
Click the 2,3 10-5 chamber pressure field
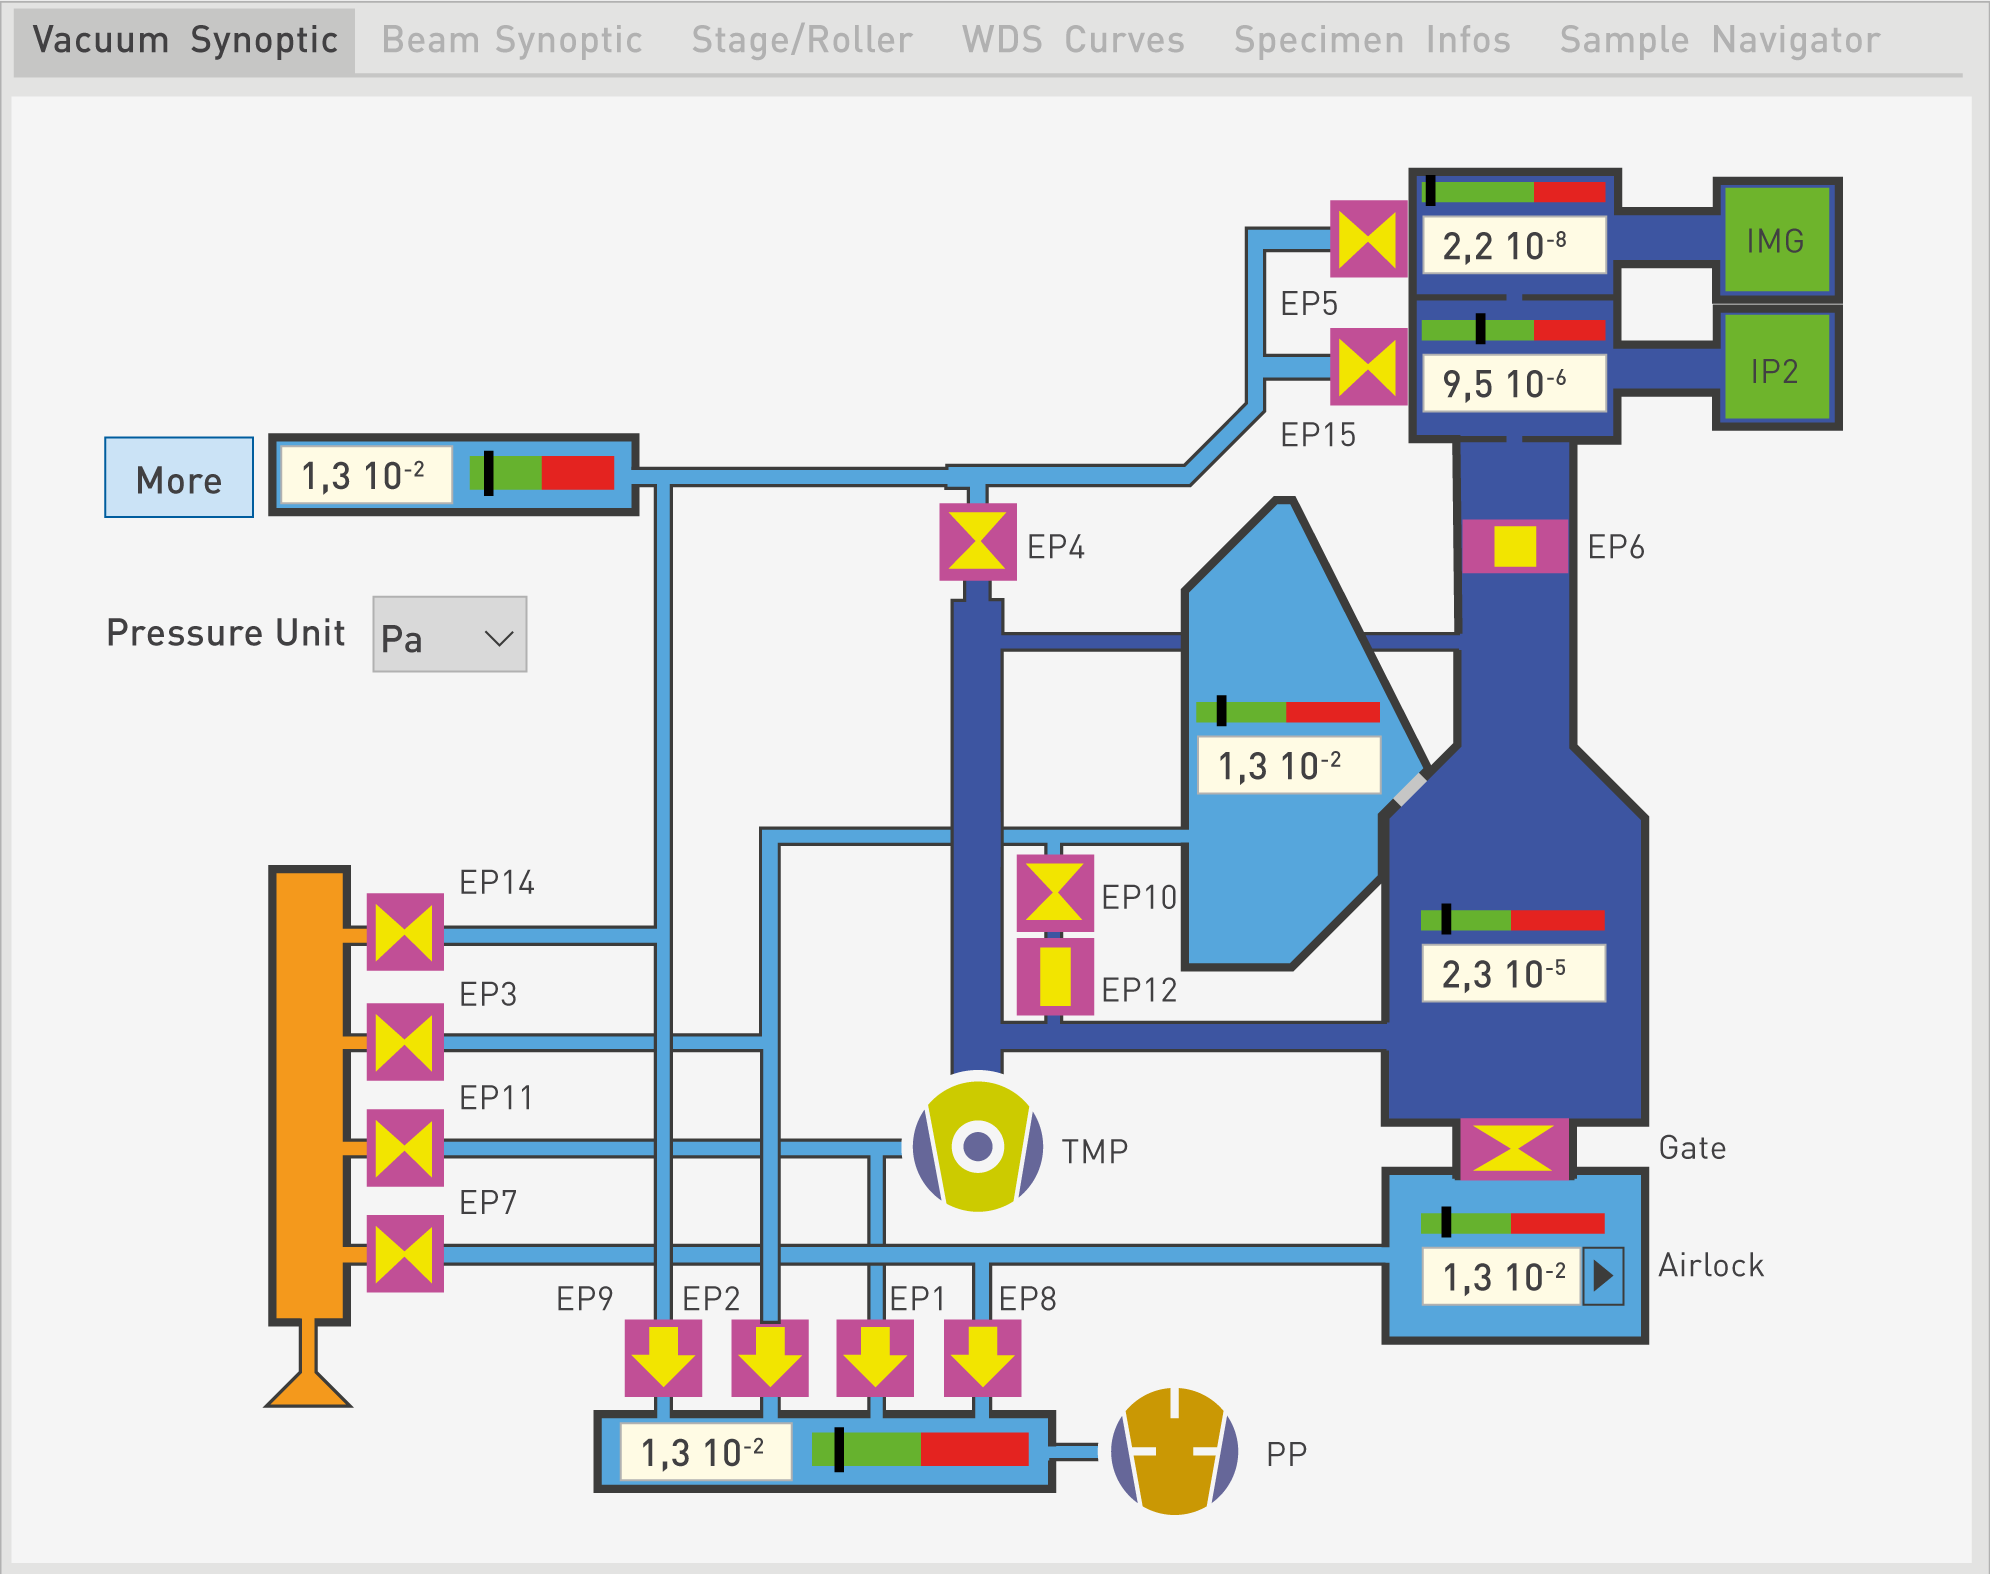click(x=1512, y=974)
